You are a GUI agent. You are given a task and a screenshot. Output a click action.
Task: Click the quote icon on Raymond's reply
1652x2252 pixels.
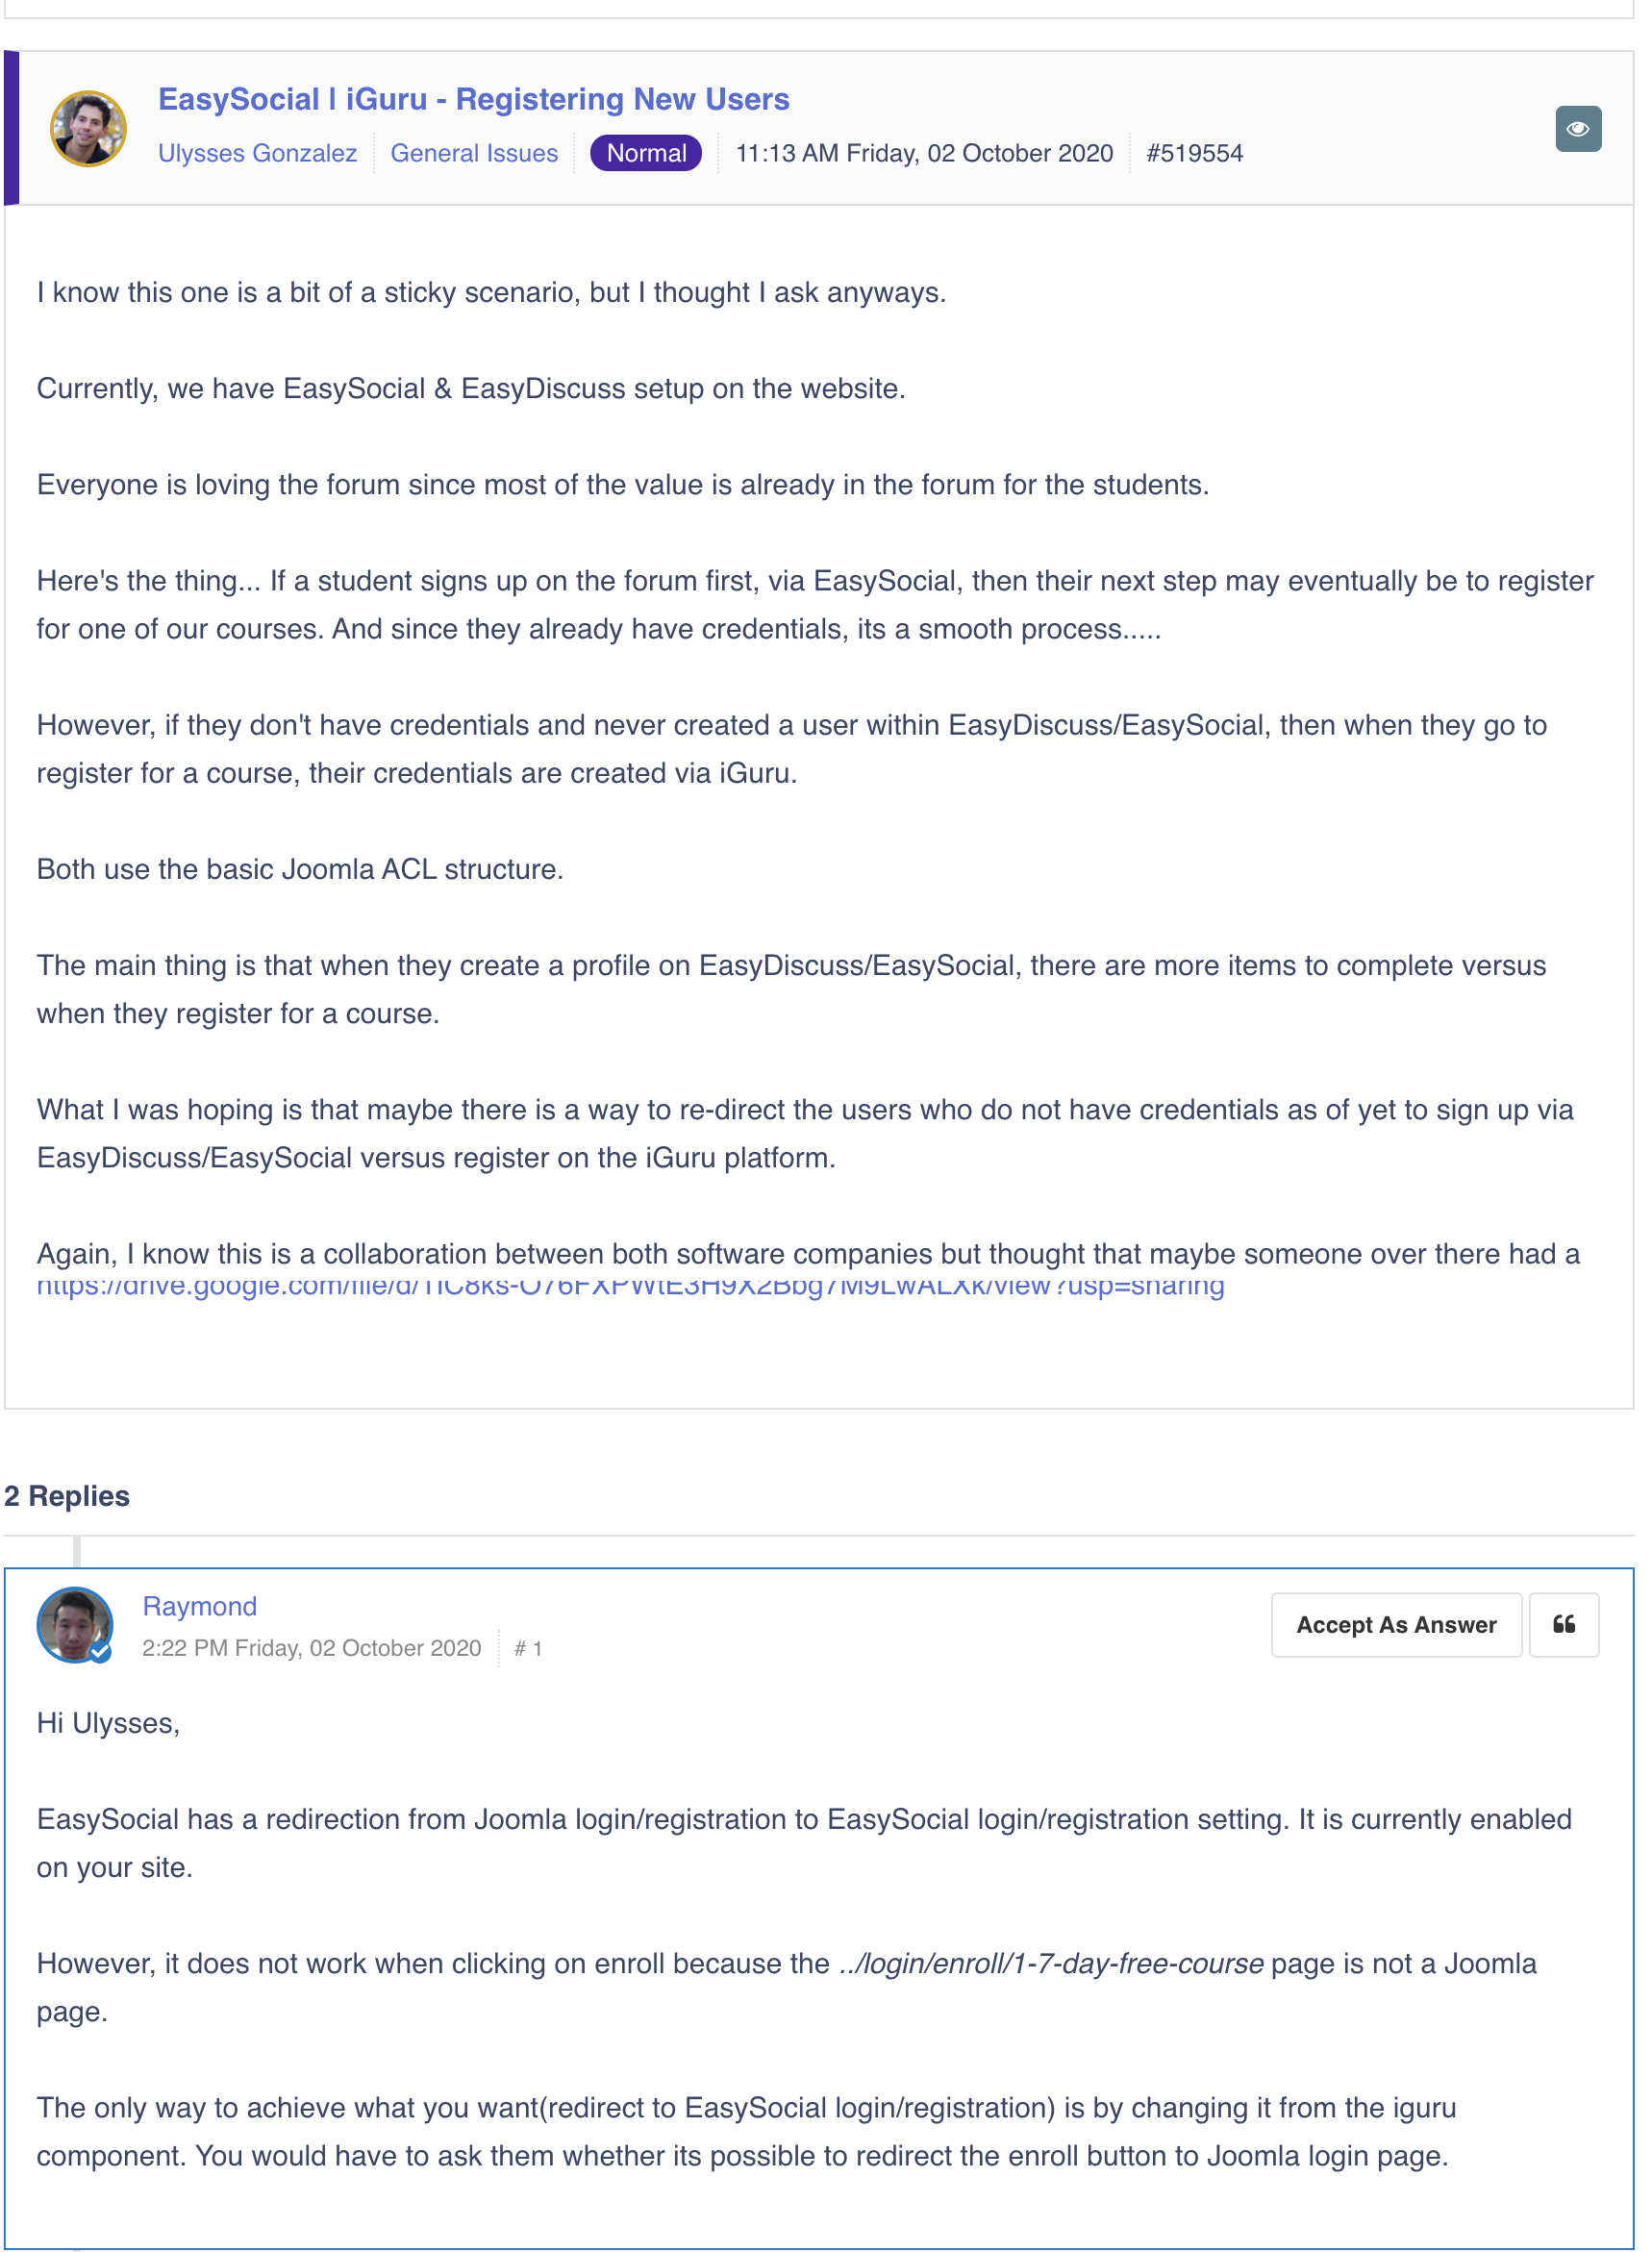click(1563, 1624)
